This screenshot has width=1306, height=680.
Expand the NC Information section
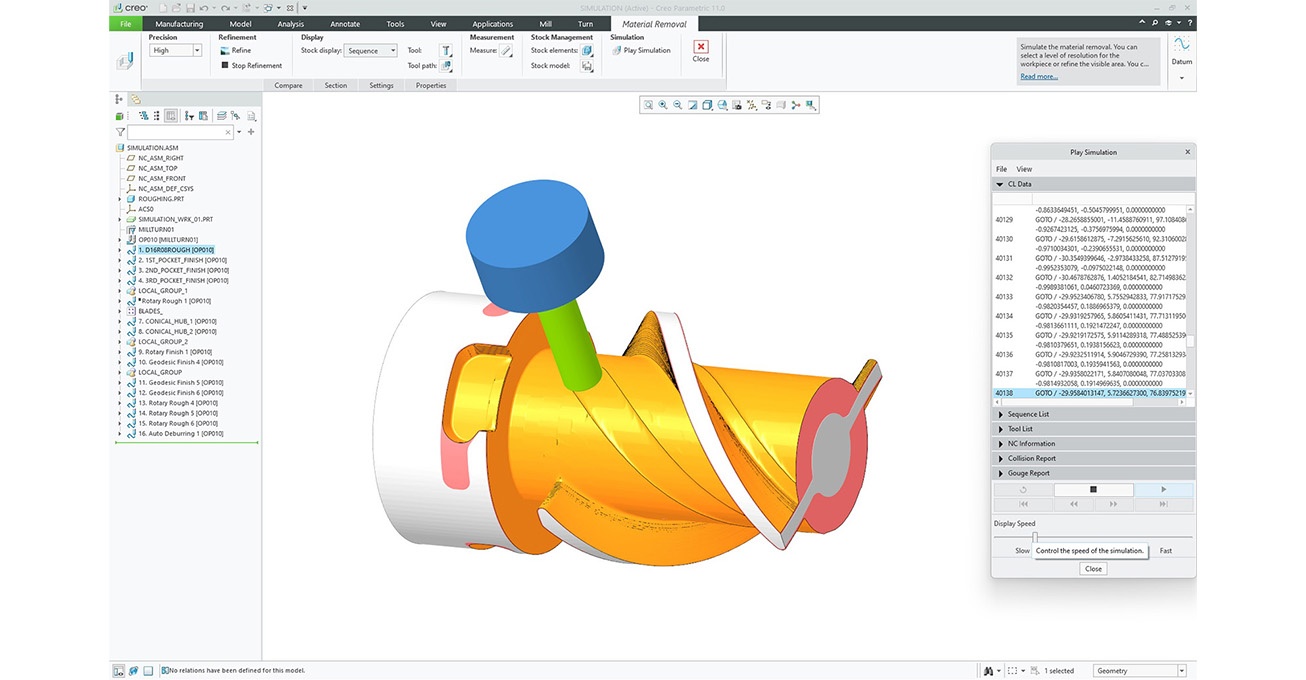tap(1093, 444)
